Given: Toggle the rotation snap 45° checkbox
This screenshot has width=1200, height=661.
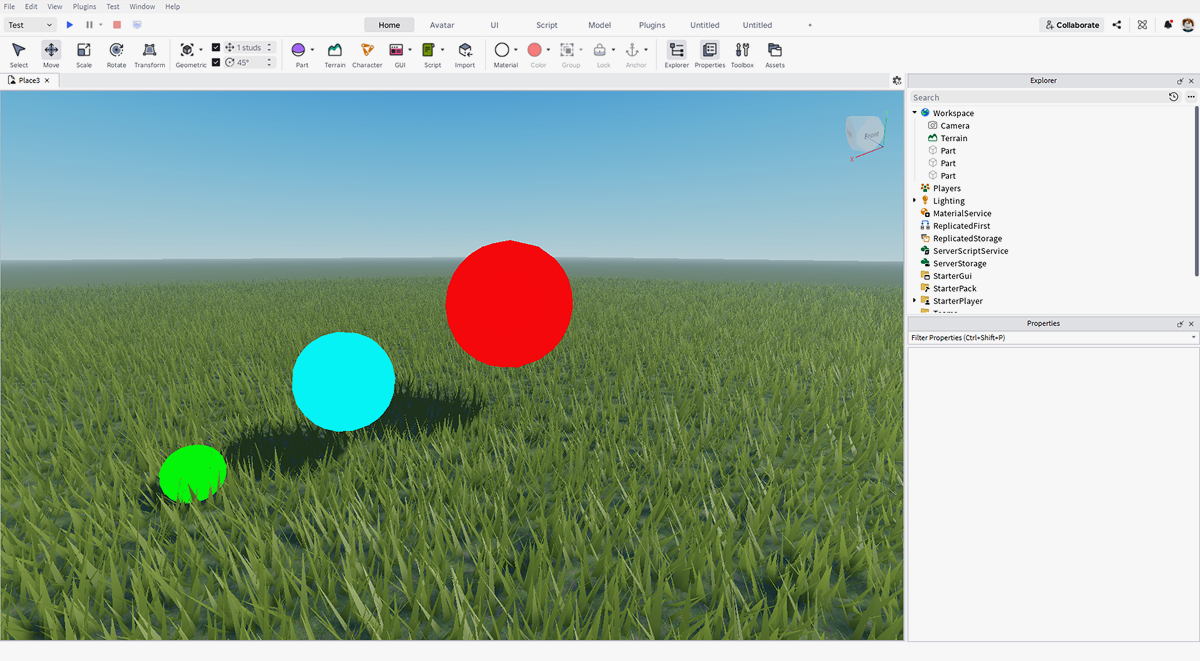Looking at the screenshot, I should 216,62.
